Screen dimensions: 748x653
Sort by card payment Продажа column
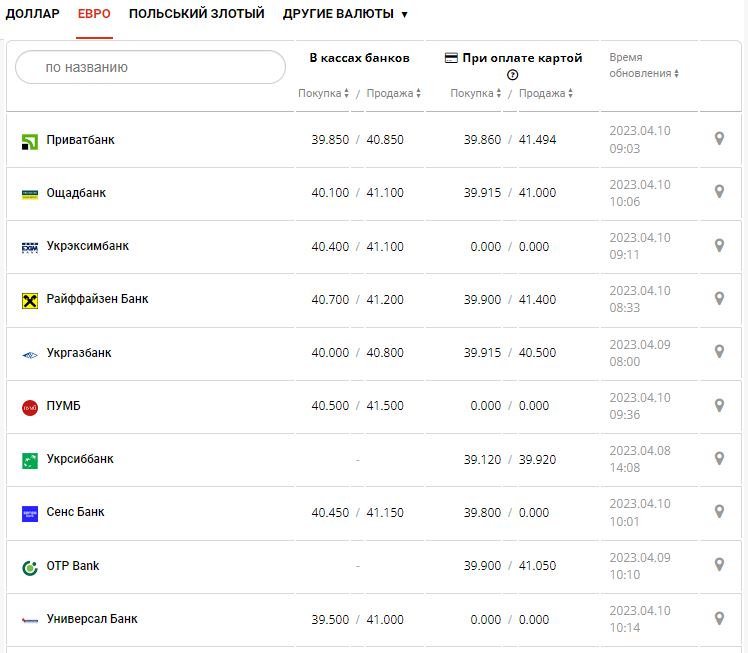click(547, 93)
